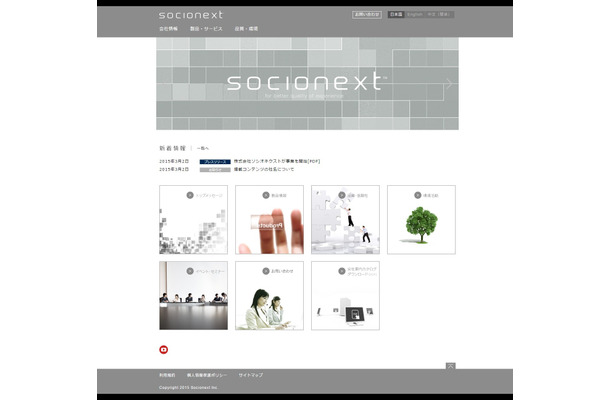Open the 一覧へ news list link
The height and width of the screenshot is (400, 610).
point(203,148)
